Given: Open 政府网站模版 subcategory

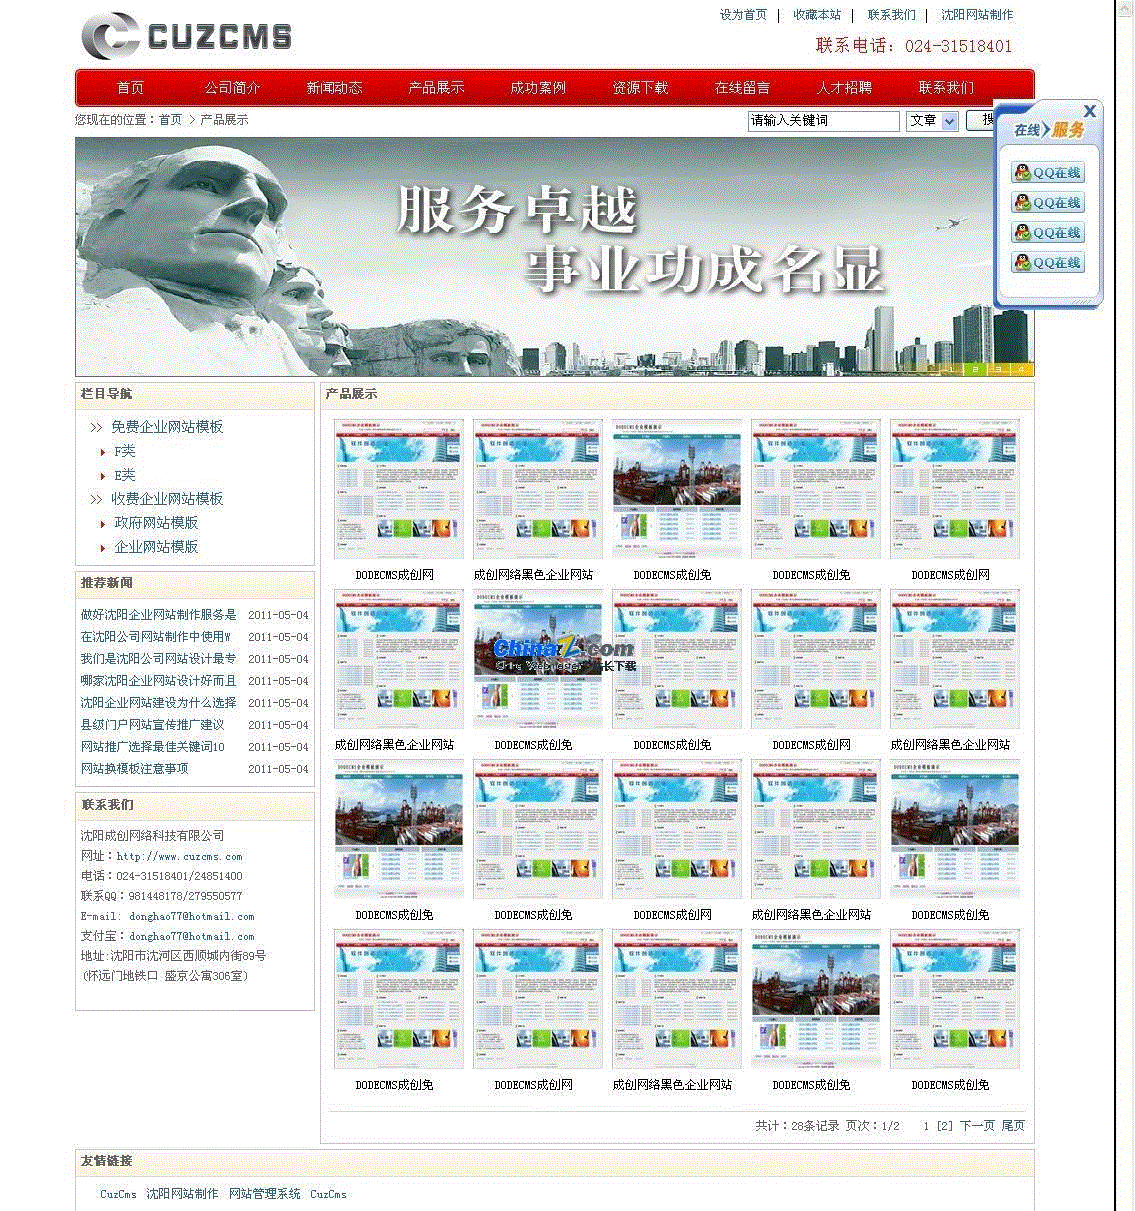Looking at the screenshot, I should coord(156,523).
